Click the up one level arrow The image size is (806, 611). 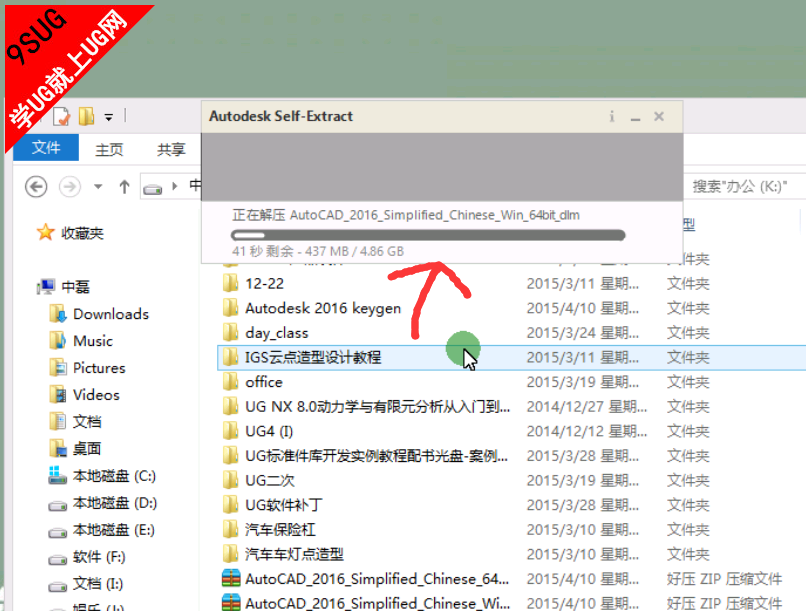point(124,187)
